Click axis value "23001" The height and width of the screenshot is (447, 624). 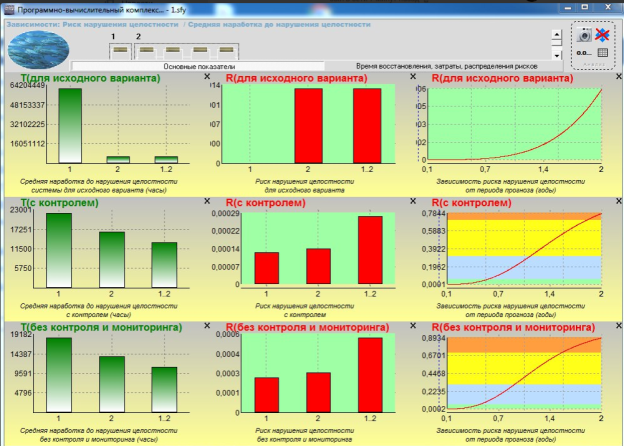21,210
